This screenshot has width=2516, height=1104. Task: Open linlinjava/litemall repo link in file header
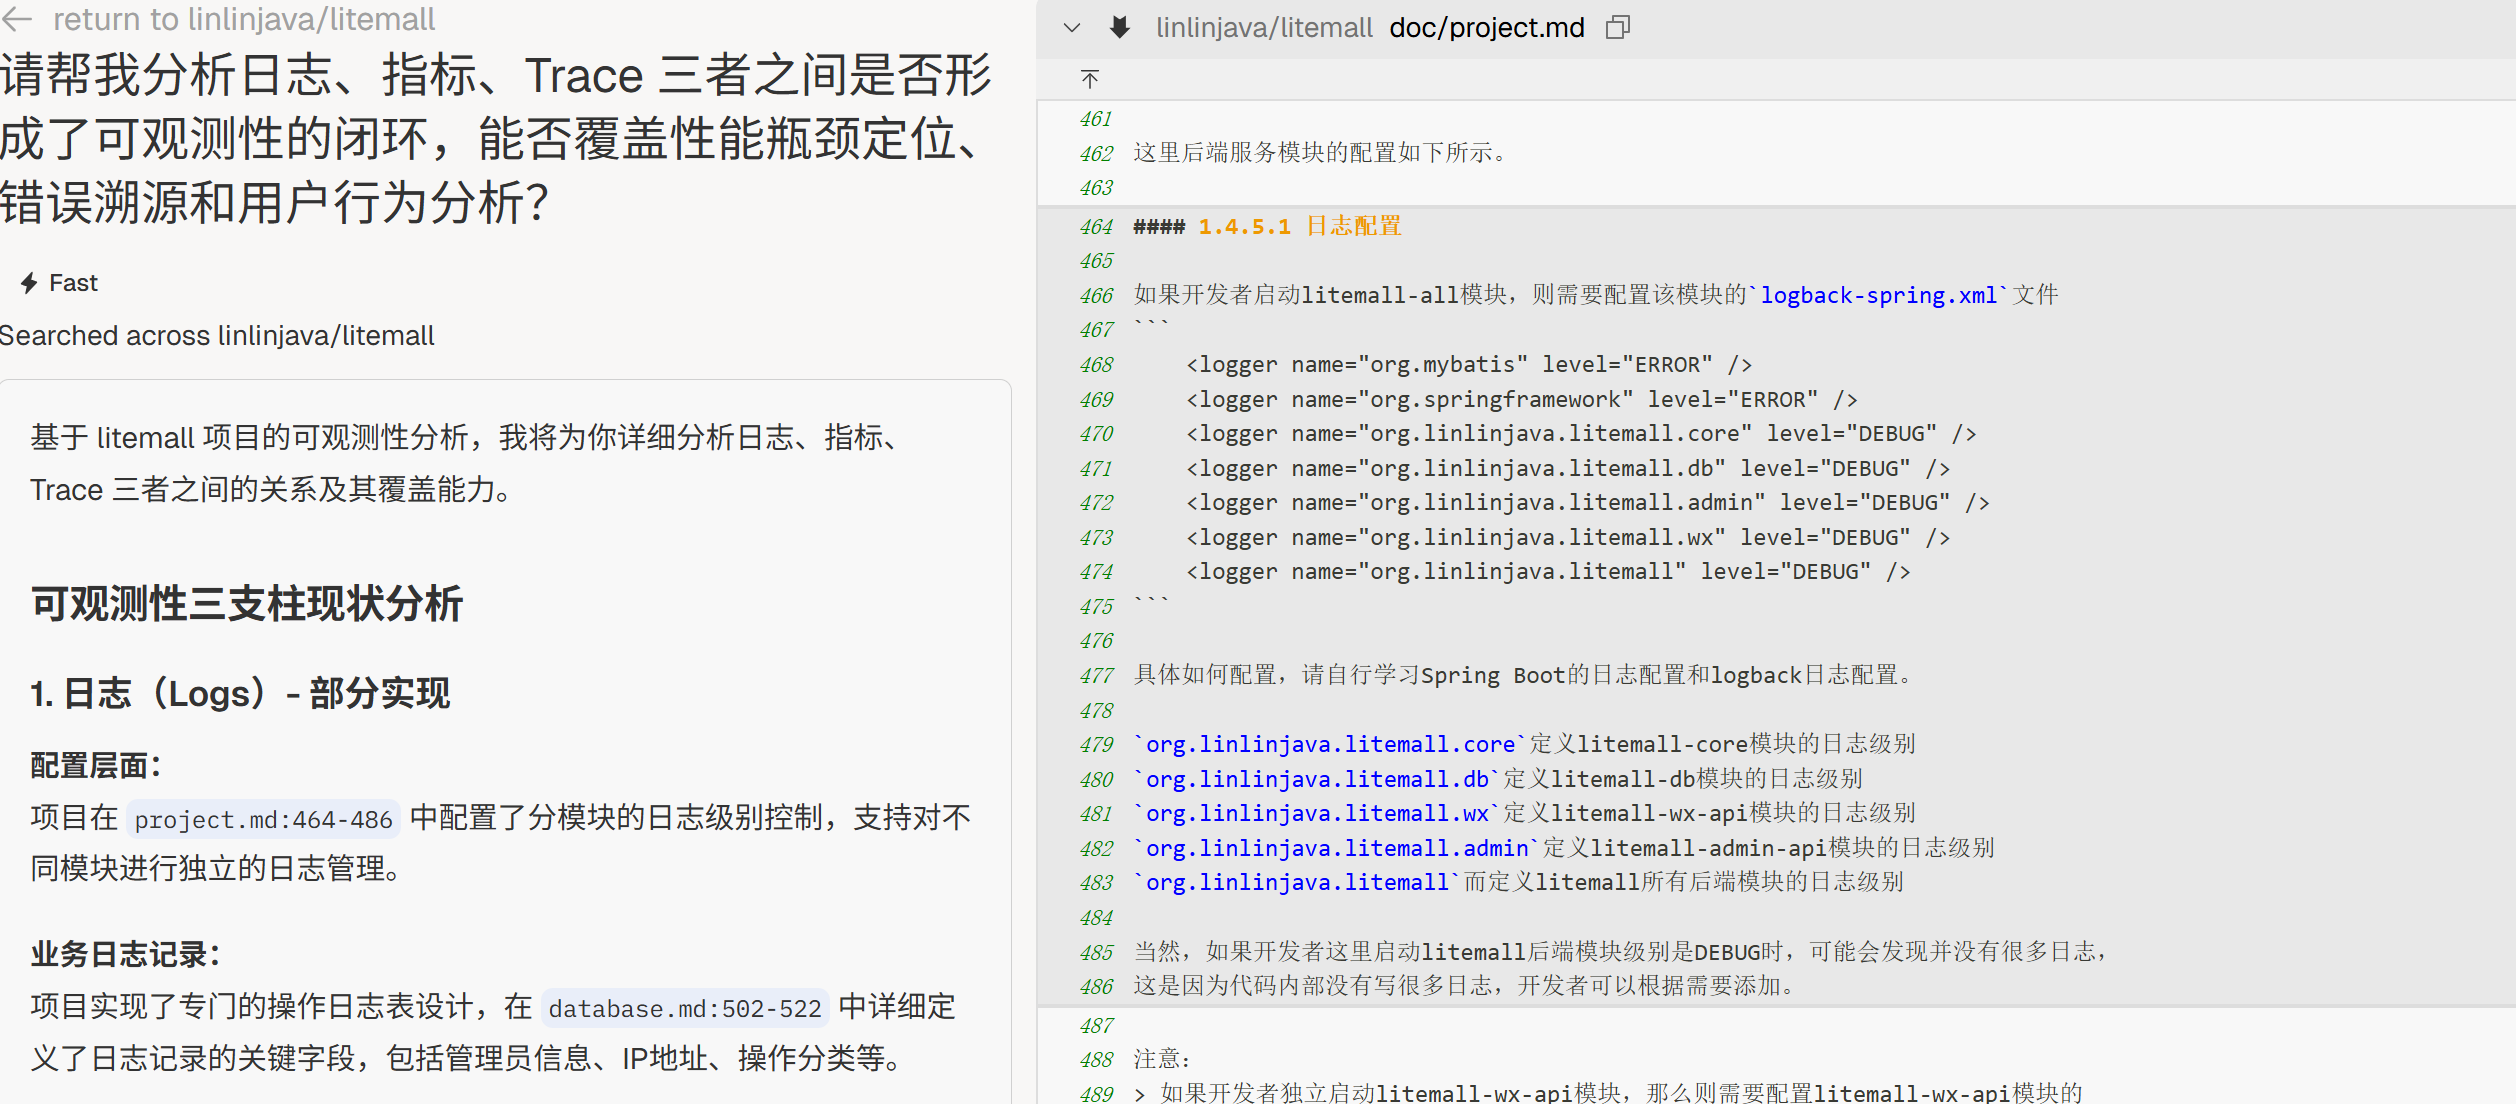click(x=1264, y=28)
